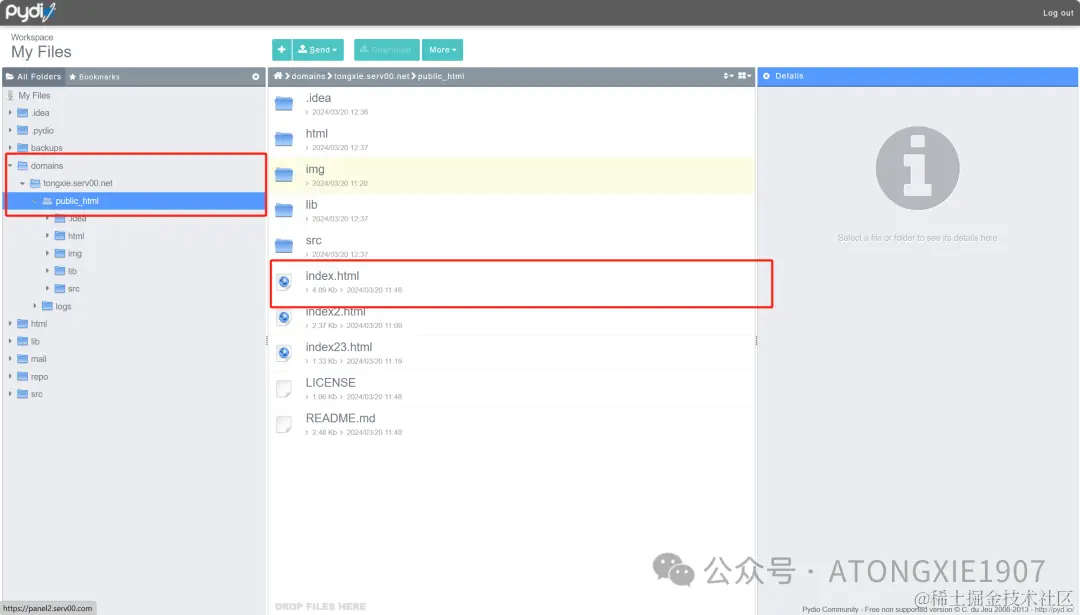Go to home via breadcrumb icon

pos(278,76)
